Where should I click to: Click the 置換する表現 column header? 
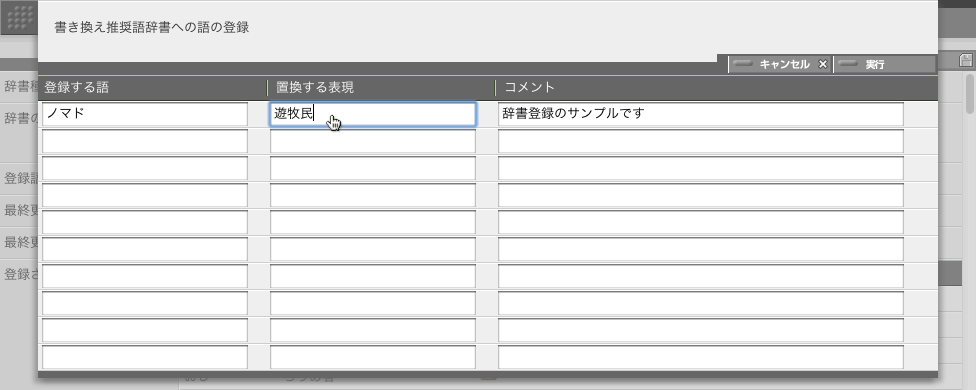[315, 88]
